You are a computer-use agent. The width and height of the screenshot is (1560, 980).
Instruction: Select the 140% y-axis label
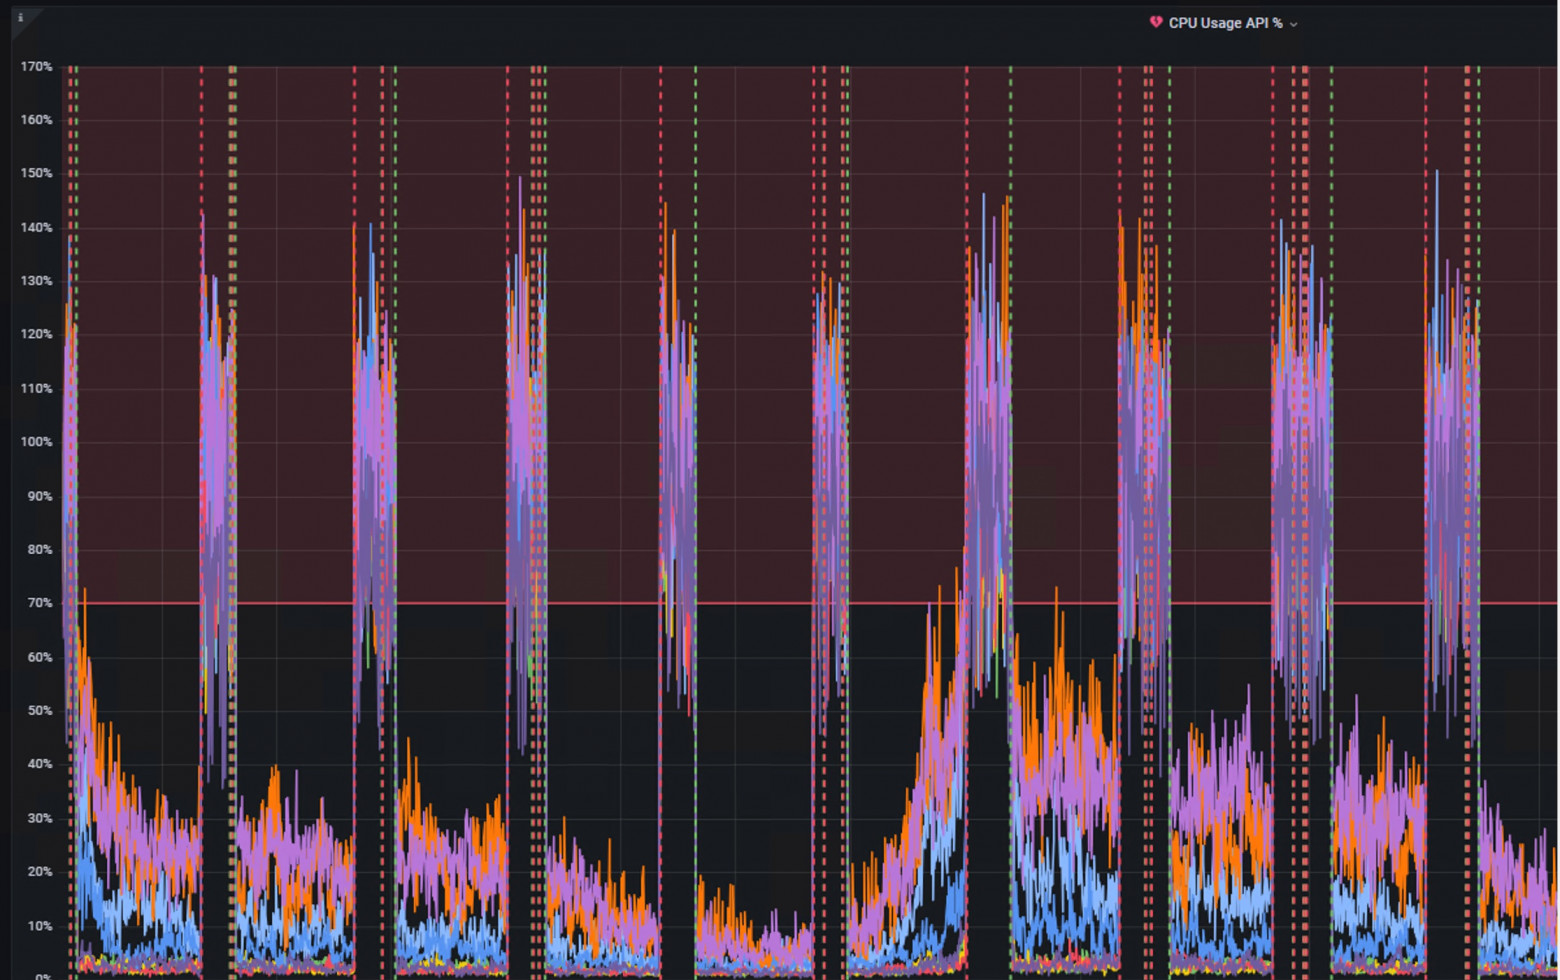(x=36, y=228)
